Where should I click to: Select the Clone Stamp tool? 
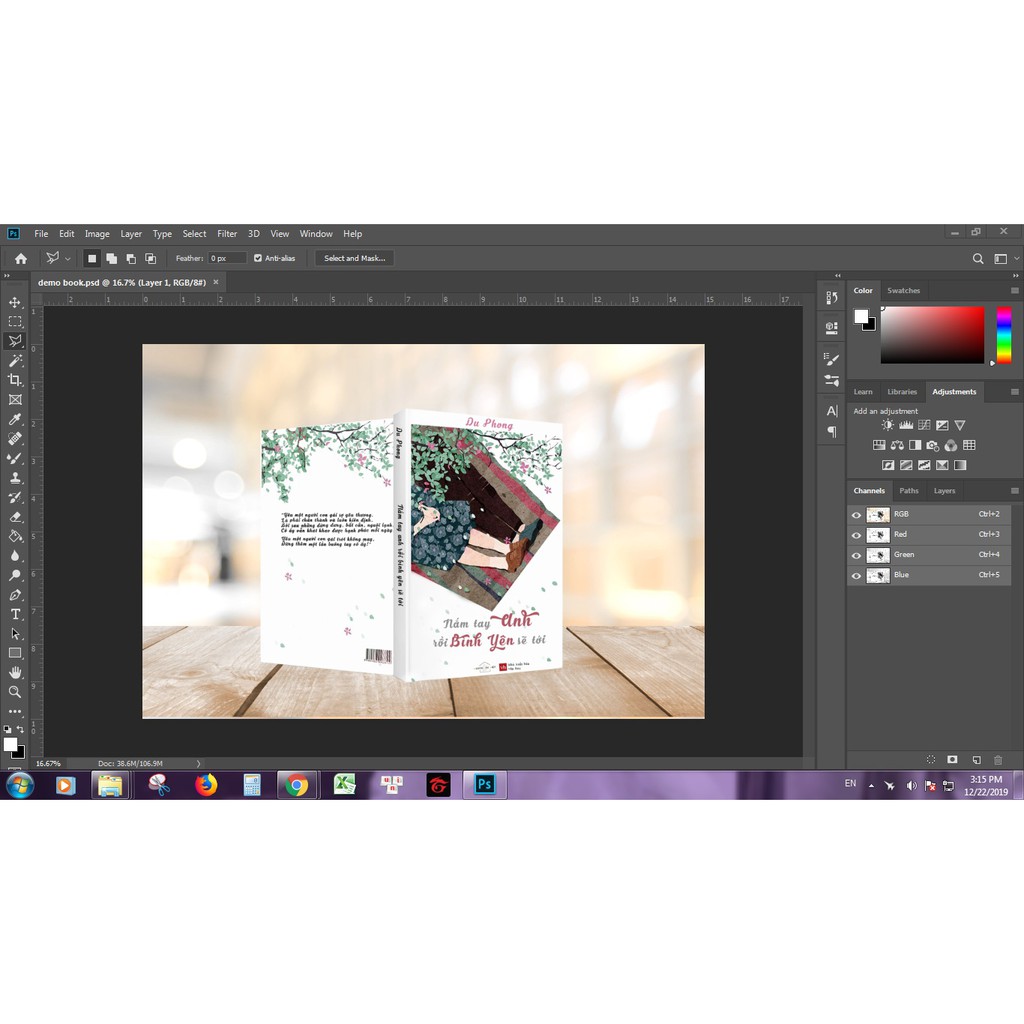pos(15,478)
